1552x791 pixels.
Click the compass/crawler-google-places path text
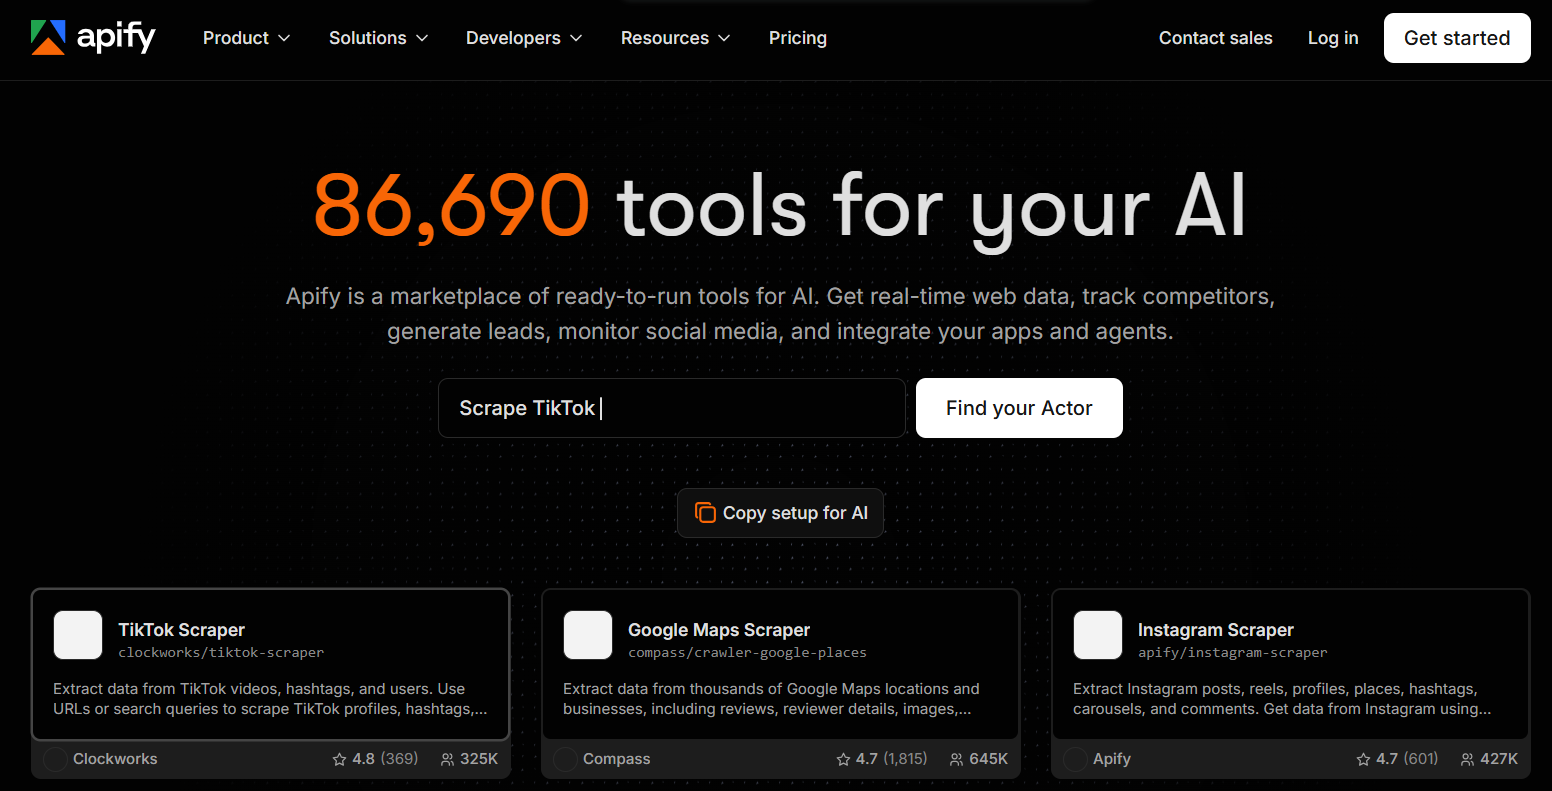pos(747,652)
